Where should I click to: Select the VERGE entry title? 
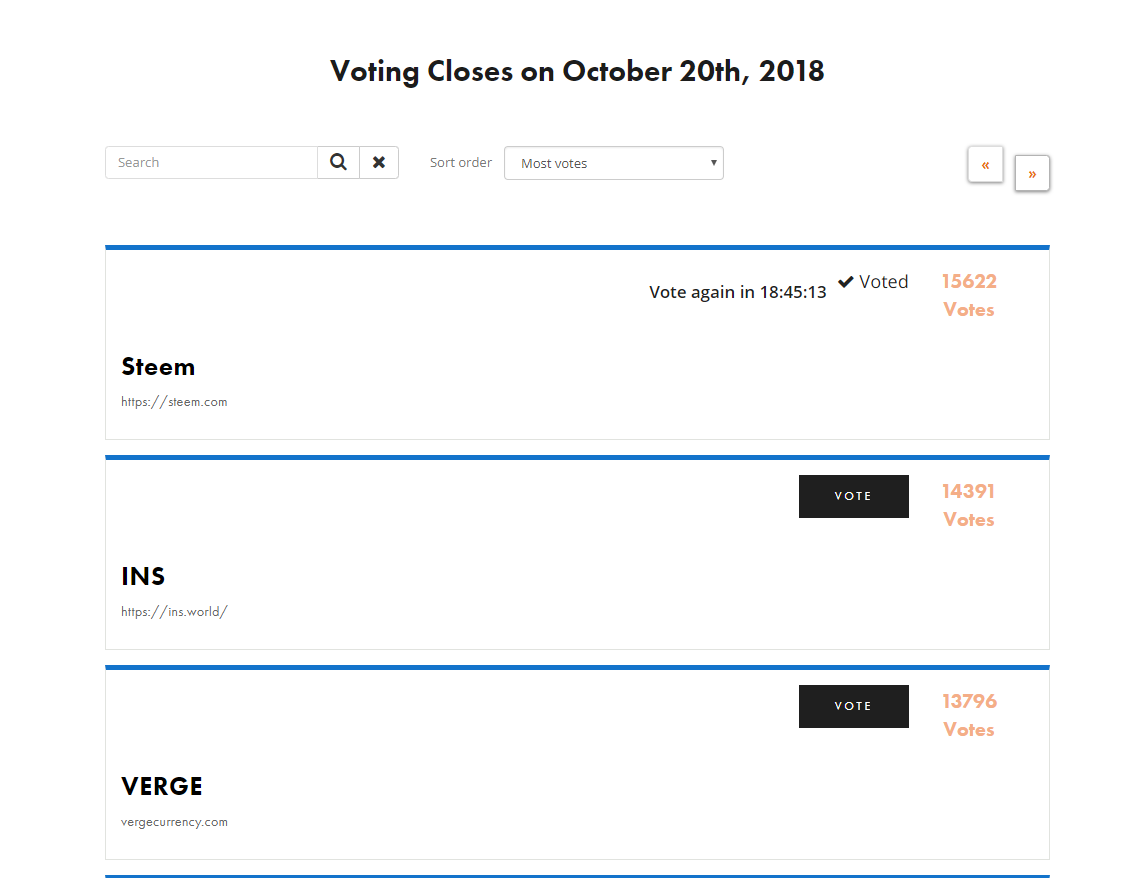tap(162, 786)
